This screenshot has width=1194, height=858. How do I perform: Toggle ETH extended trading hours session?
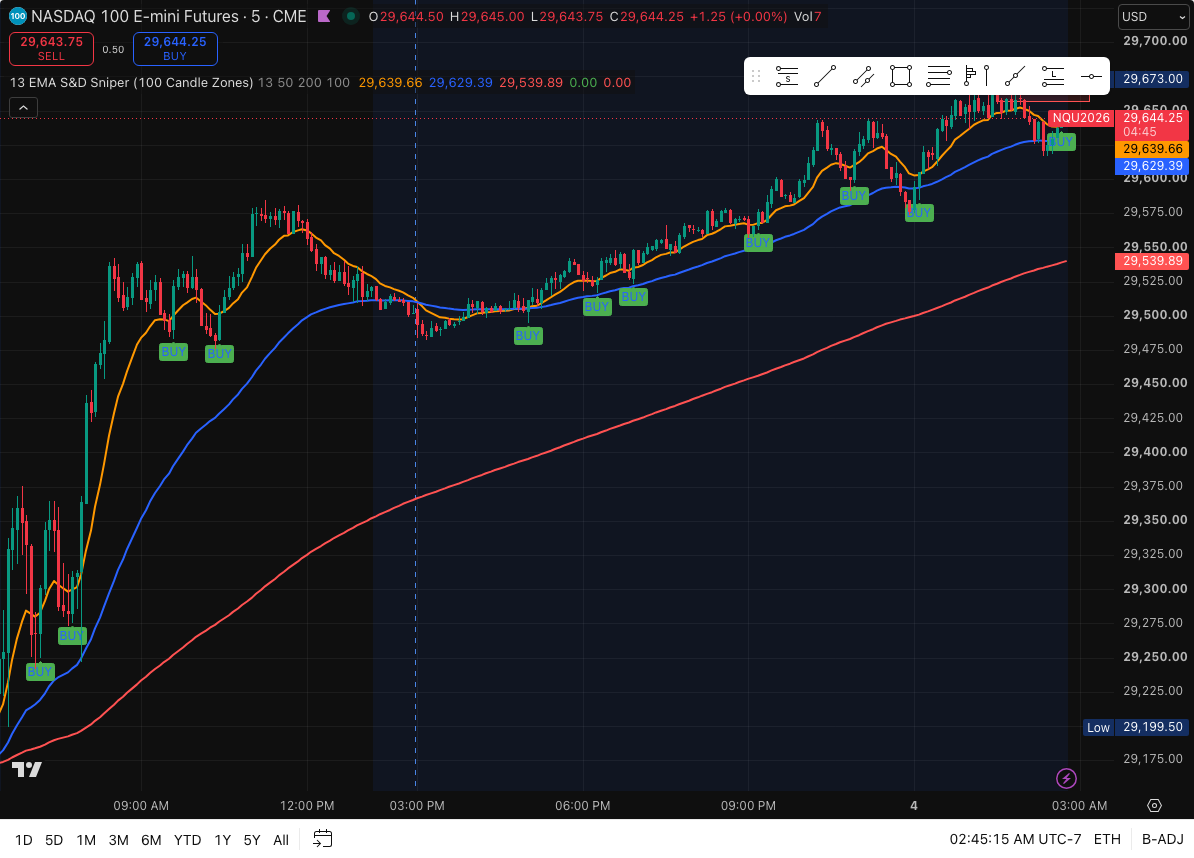click(x=1107, y=839)
